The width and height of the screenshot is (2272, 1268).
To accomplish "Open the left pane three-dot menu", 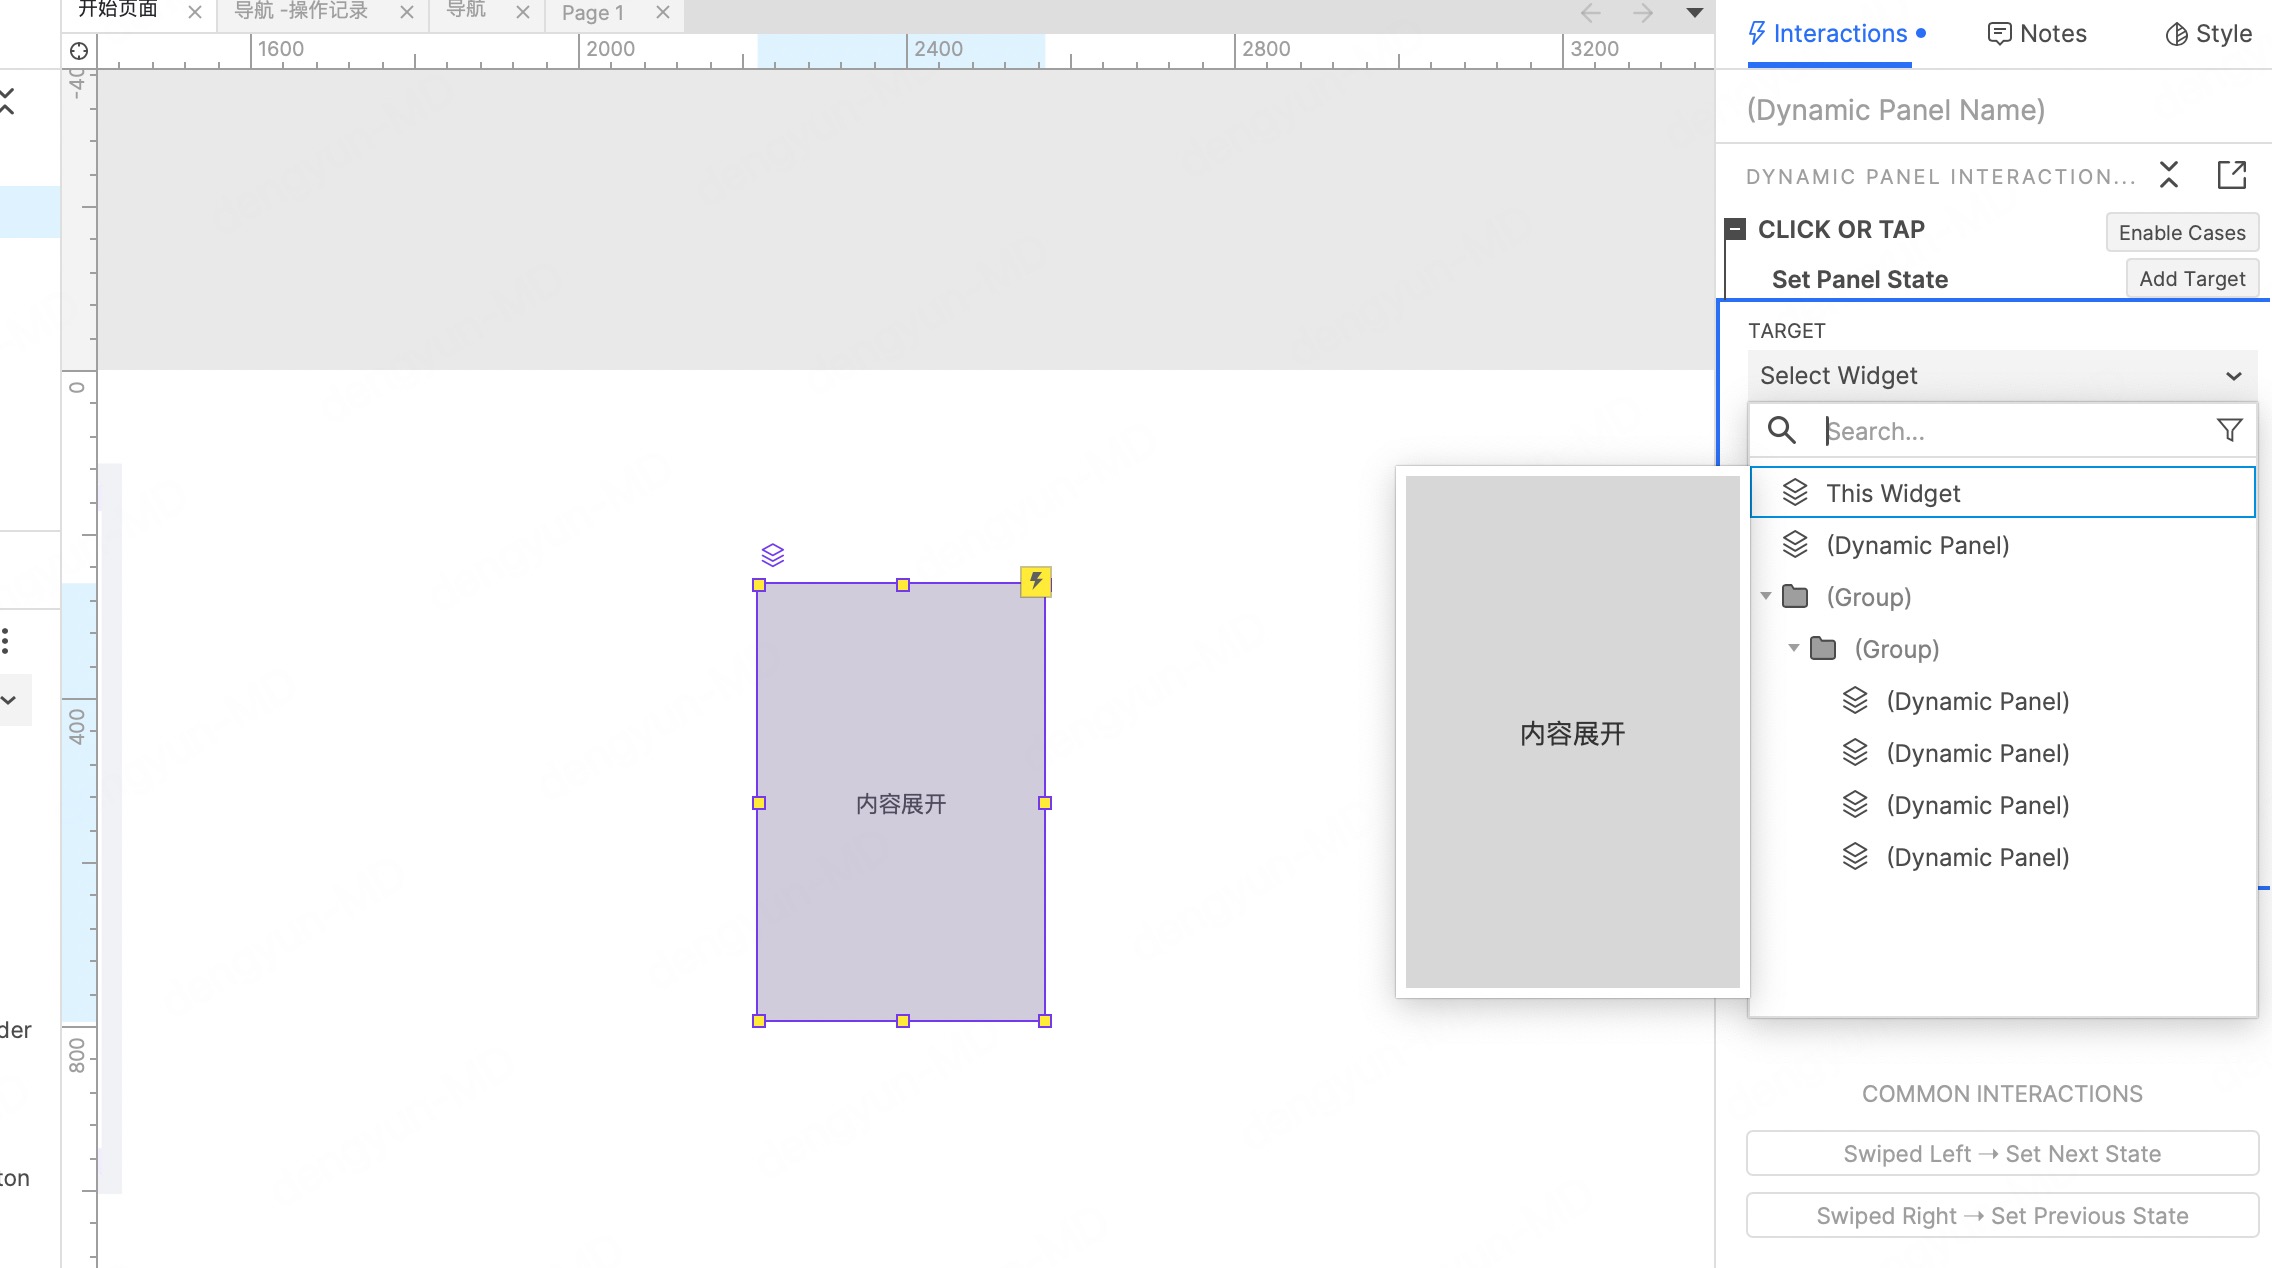I will [x=6, y=640].
